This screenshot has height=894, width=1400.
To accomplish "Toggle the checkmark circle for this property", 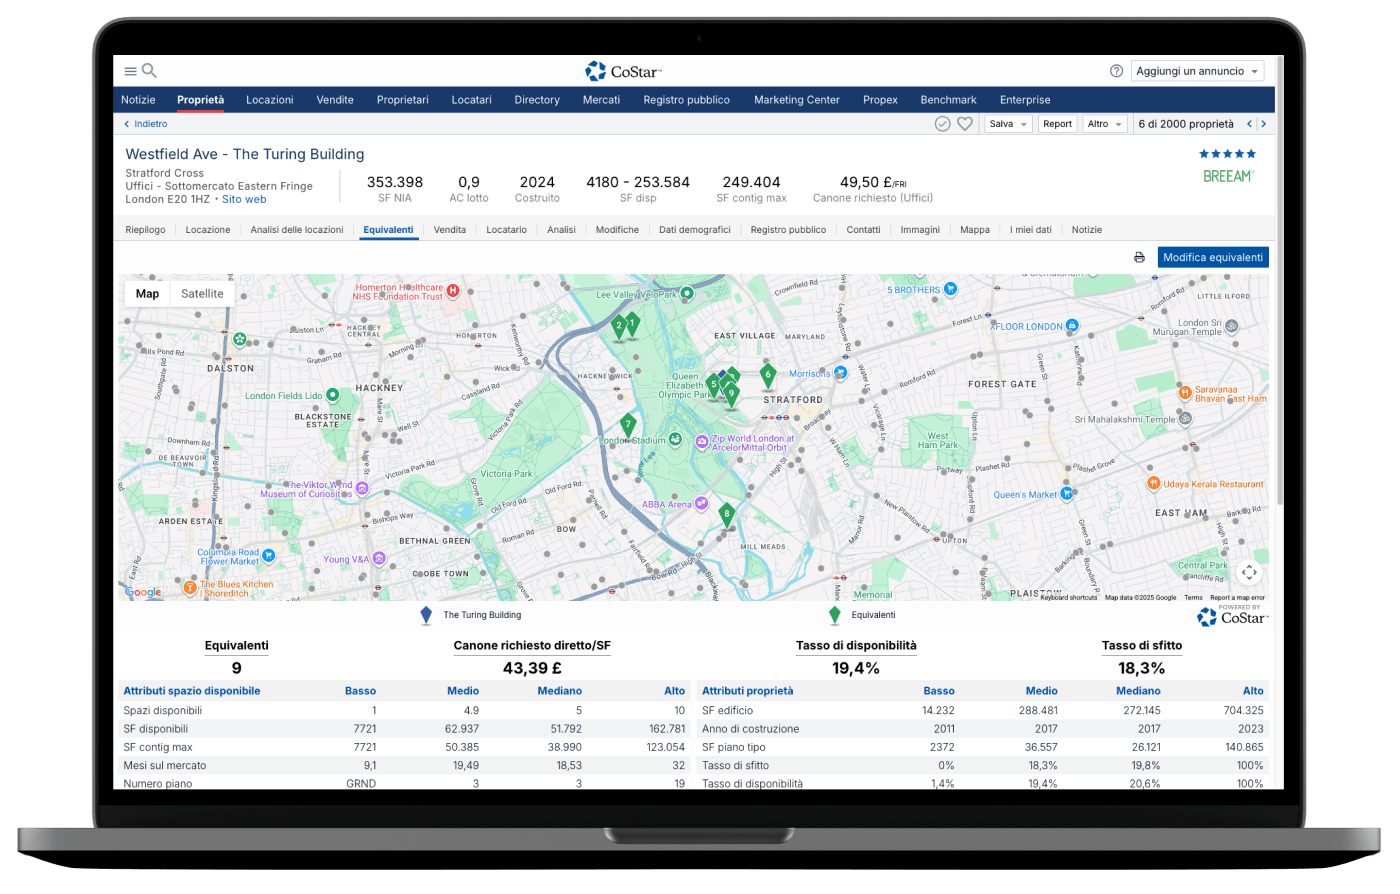I will [942, 124].
